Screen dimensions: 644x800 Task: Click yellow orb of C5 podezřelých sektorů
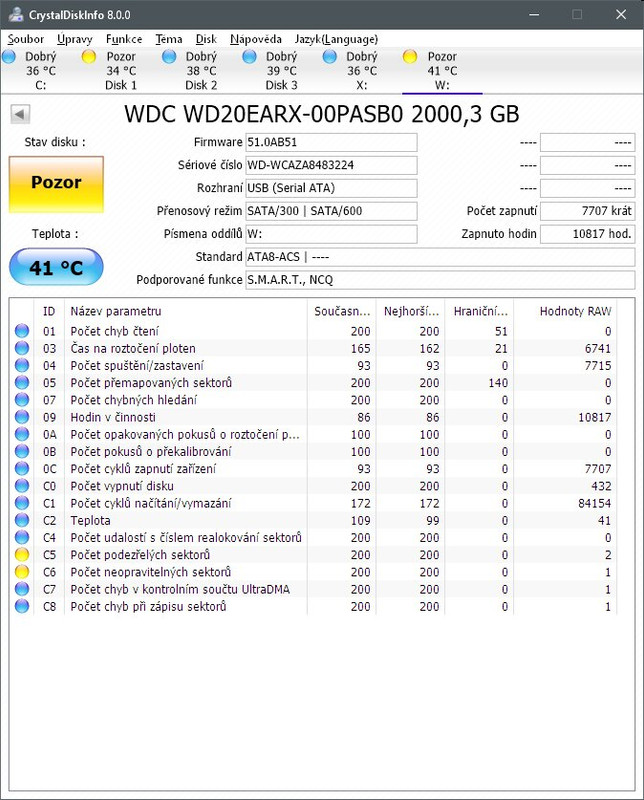coord(22,555)
